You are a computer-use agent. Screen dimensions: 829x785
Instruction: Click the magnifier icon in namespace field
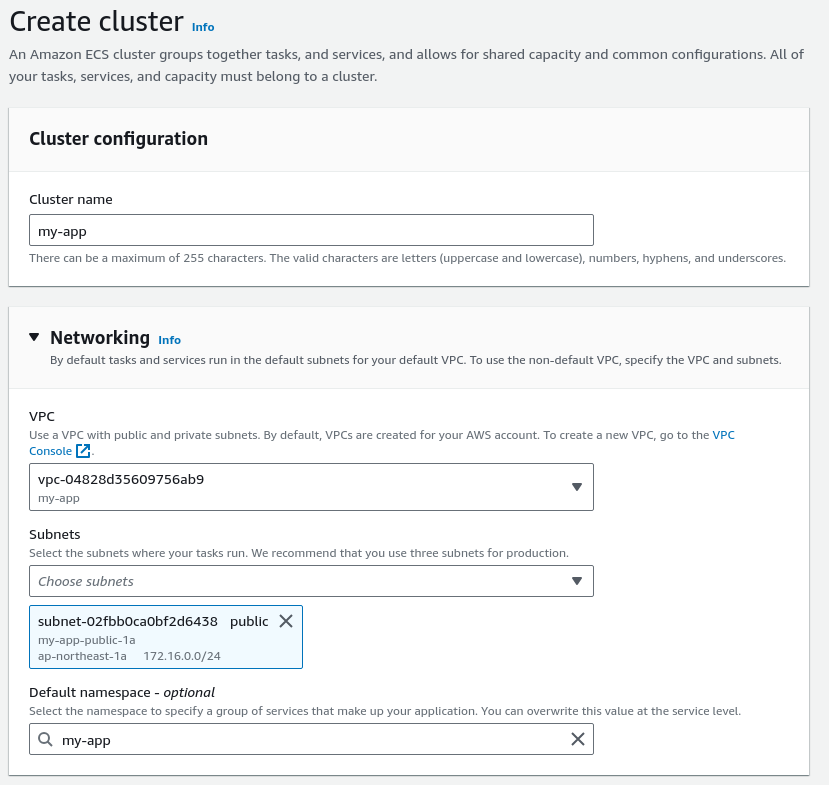pyautogui.click(x=45, y=739)
